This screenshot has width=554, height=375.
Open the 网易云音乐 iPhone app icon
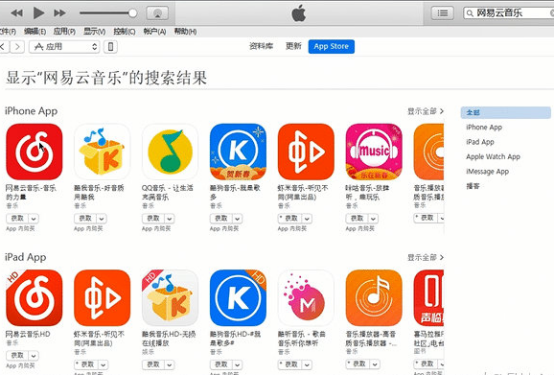34,152
